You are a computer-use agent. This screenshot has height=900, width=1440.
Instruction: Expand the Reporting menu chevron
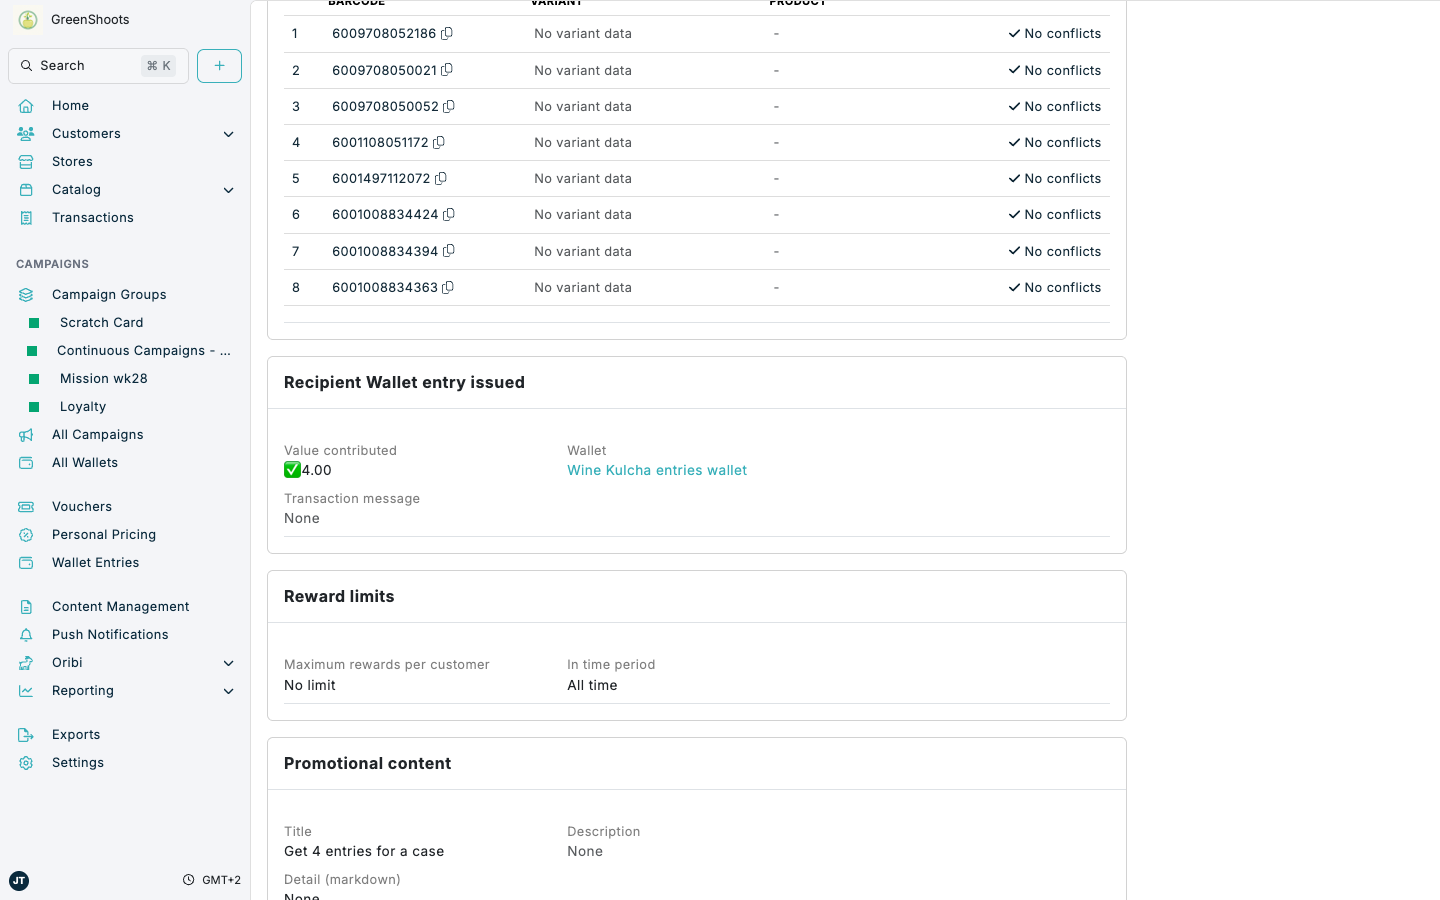[229, 691]
